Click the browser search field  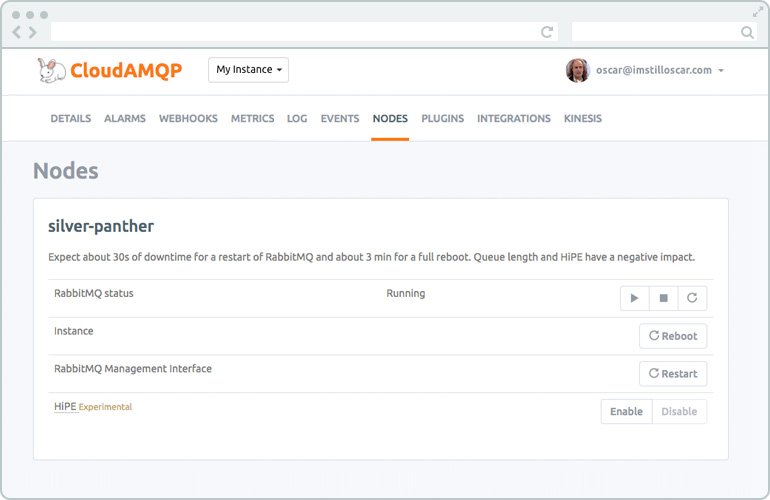(664, 32)
